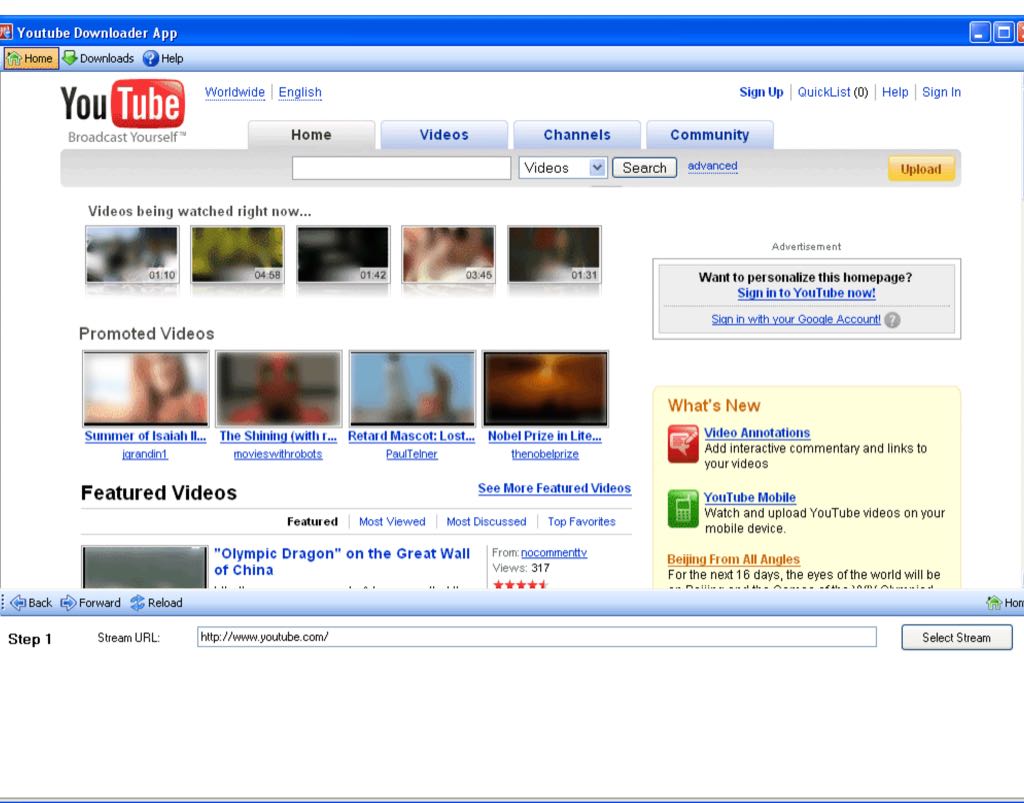Open the Sign Up link
1024x803 pixels.
761,91
